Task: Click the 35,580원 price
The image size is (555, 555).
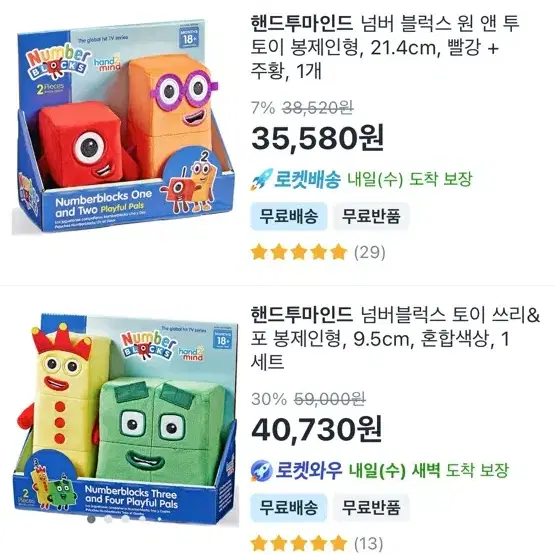Action: pyautogui.click(x=317, y=138)
